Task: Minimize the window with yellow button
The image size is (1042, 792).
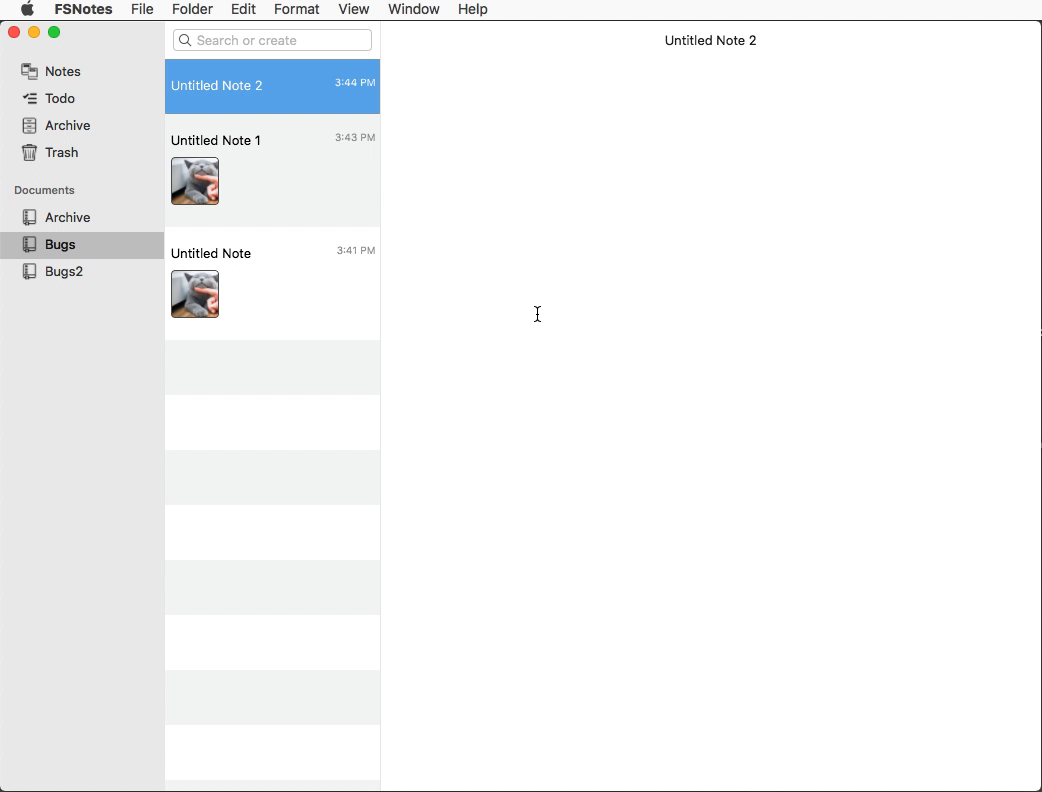Action: 34,32
